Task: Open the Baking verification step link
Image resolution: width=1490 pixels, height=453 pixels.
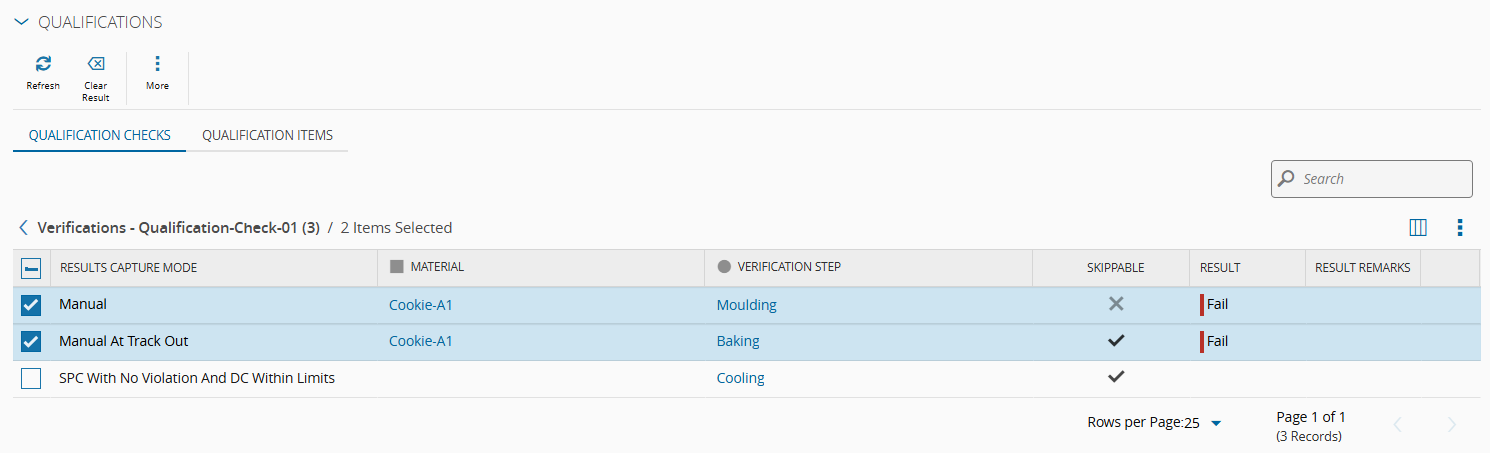Action: pos(738,341)
